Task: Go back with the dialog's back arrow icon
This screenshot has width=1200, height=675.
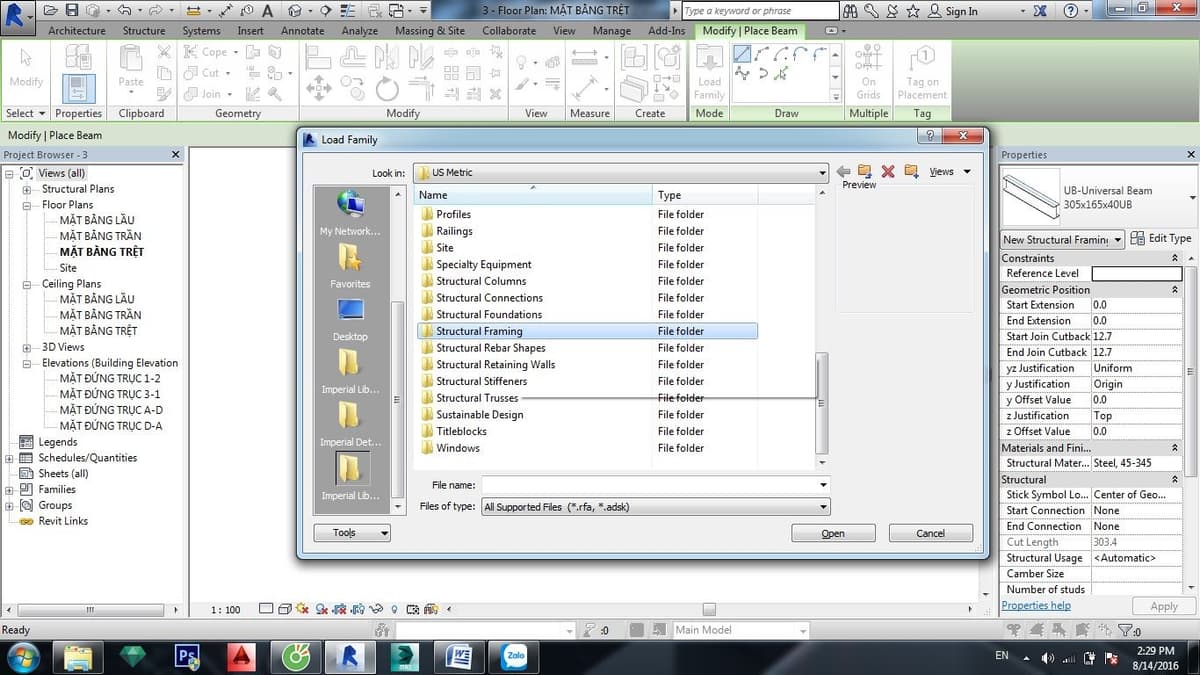Action: click(843, 172)
